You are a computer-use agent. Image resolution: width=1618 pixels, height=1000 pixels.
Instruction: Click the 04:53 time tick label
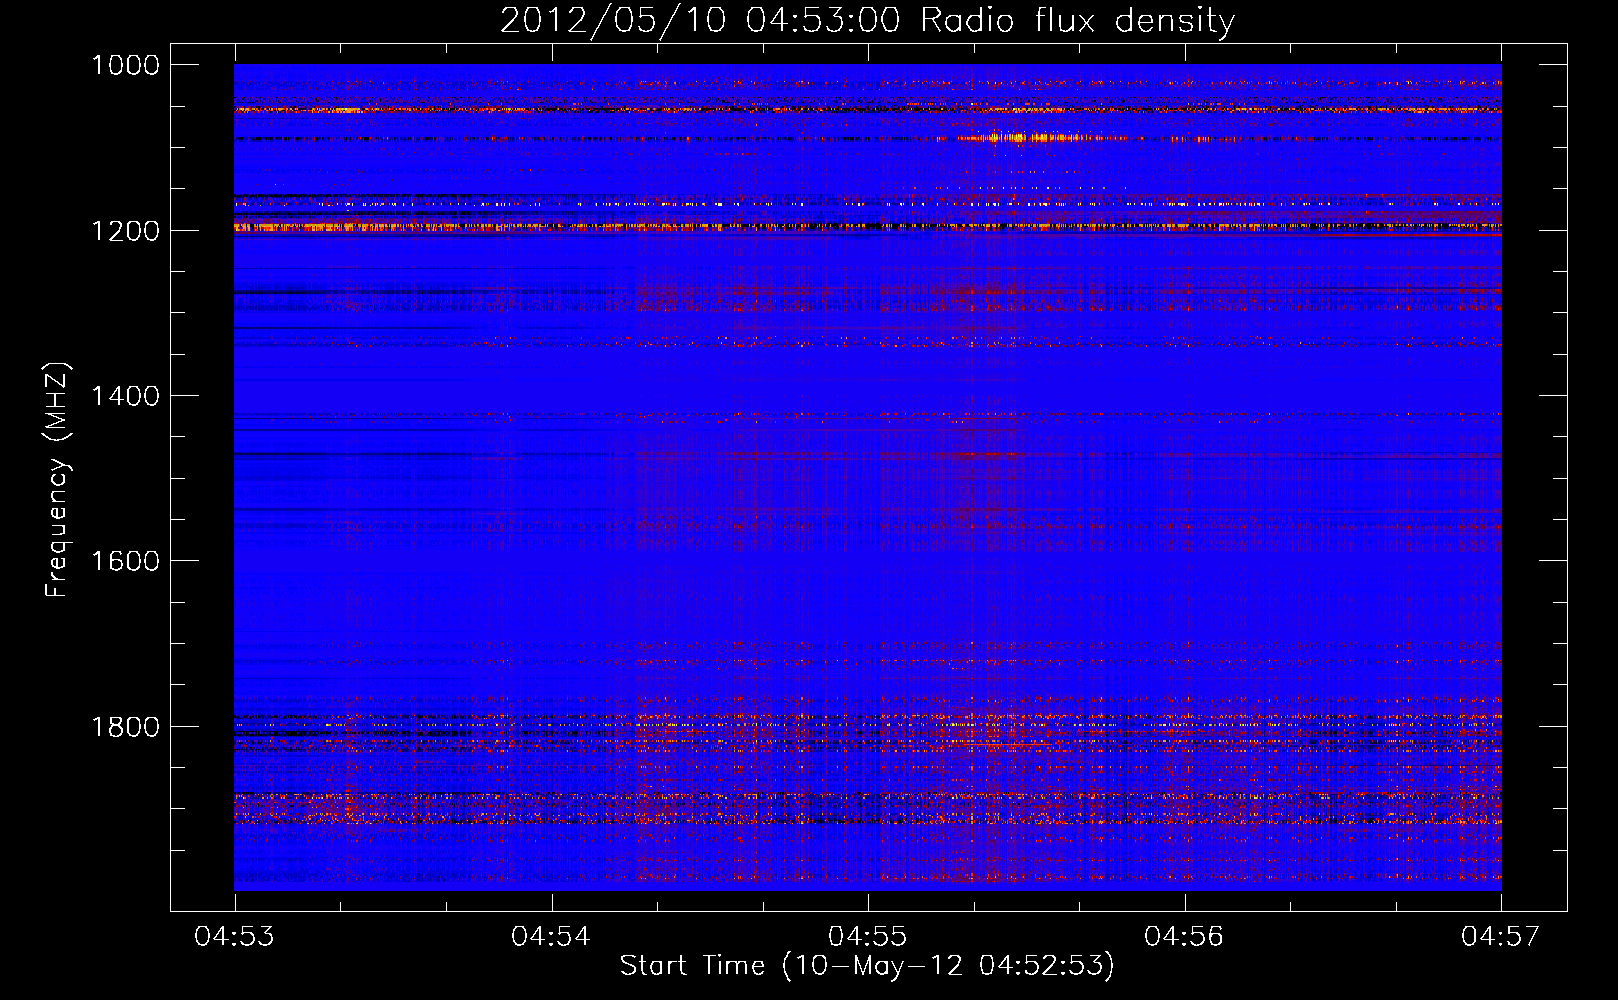click(x=234, y=936)
